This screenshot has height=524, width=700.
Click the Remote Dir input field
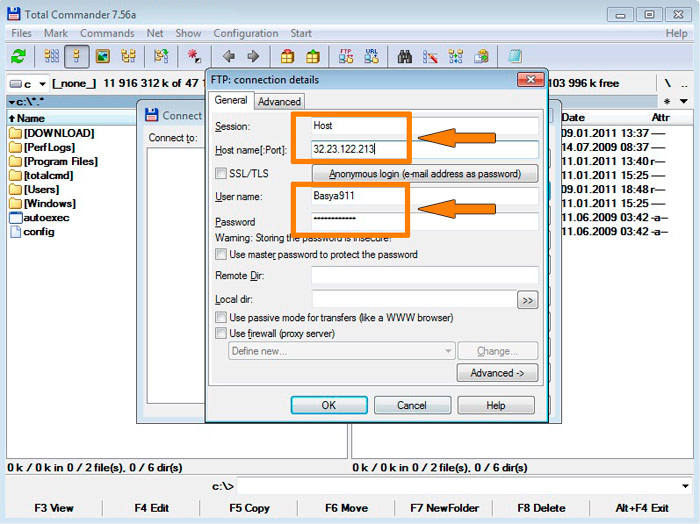[x=424, y=275]
